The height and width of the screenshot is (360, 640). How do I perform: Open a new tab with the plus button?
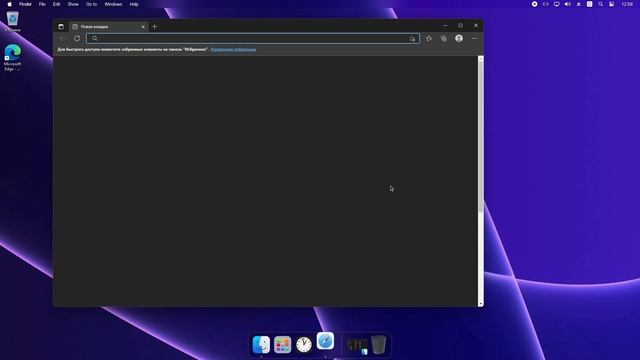point(154,27)
